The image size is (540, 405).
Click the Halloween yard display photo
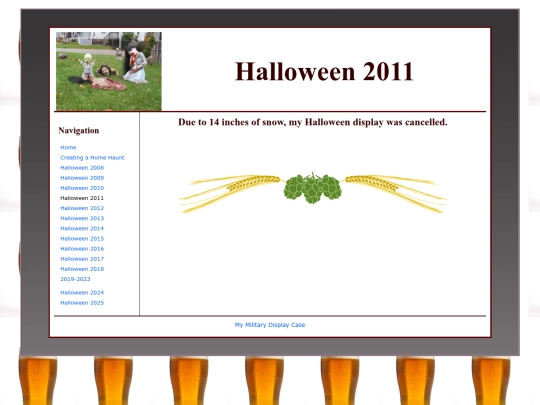(x=109, y=71)
